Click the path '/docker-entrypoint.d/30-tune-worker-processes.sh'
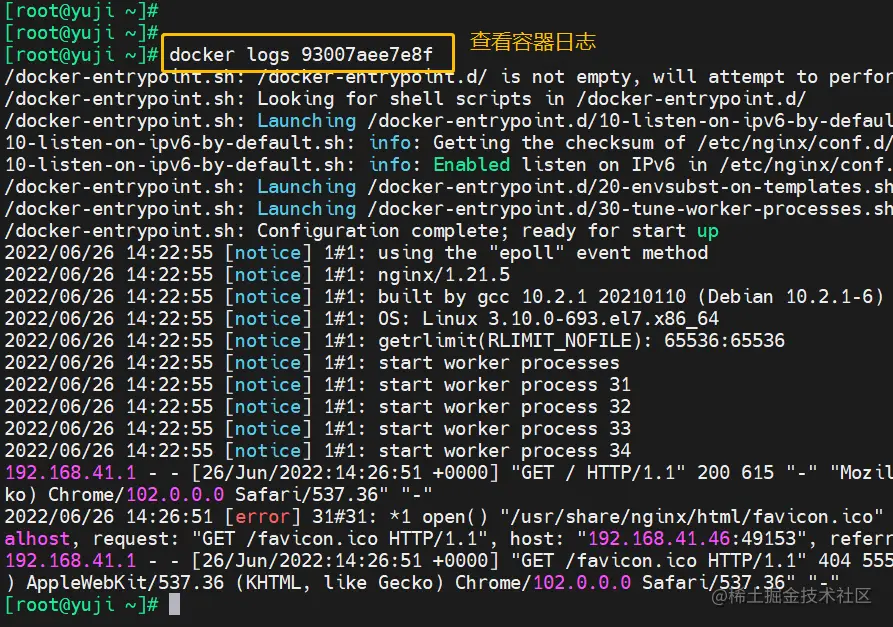 click(x=630, y=209)
